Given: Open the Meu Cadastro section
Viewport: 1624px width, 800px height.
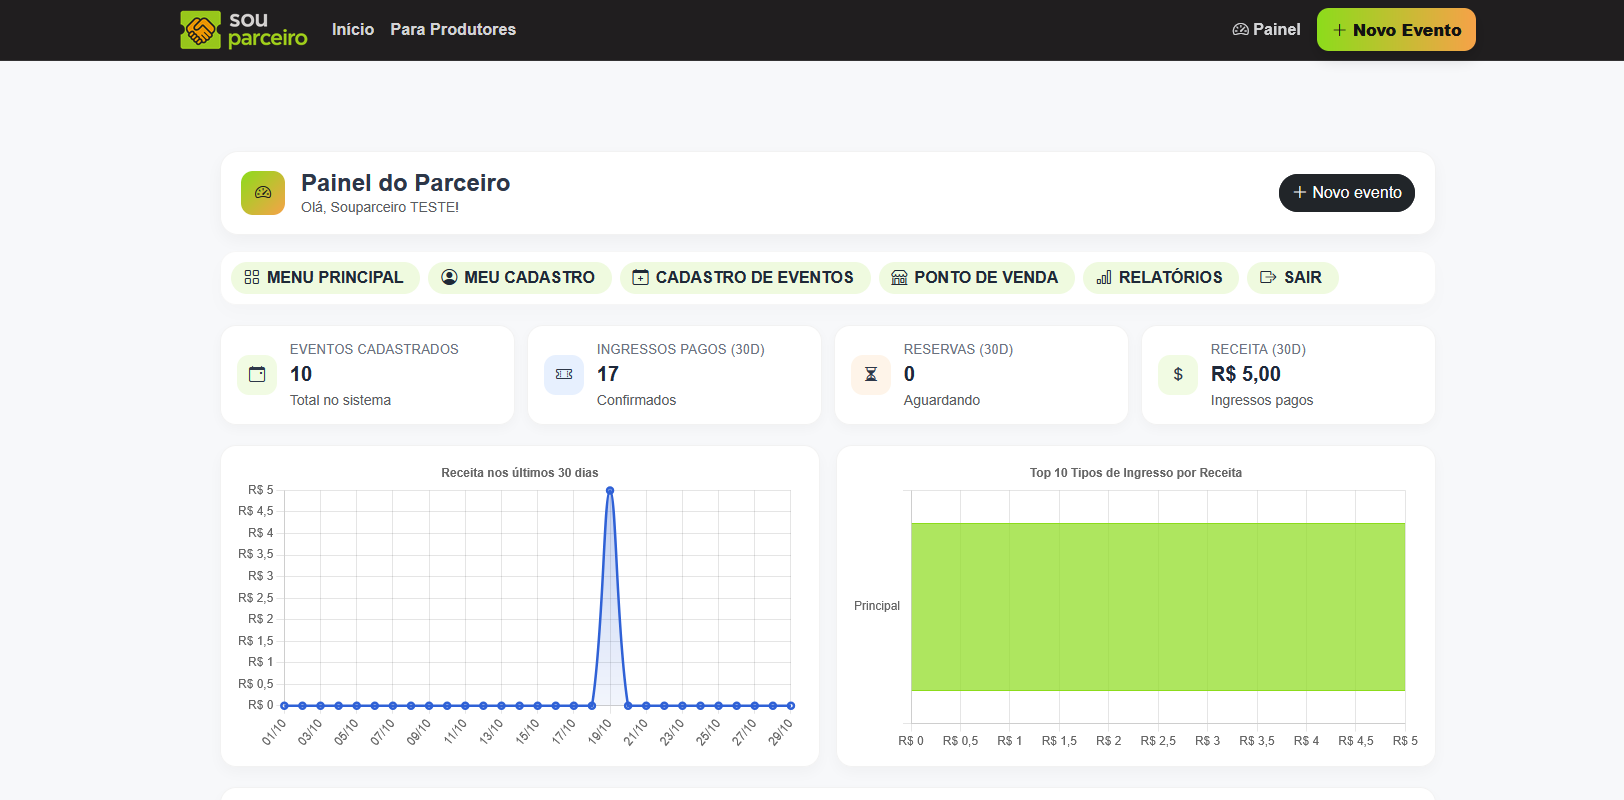Looking at the screenshot, I should pyautogui.click(x=518, y=278).
